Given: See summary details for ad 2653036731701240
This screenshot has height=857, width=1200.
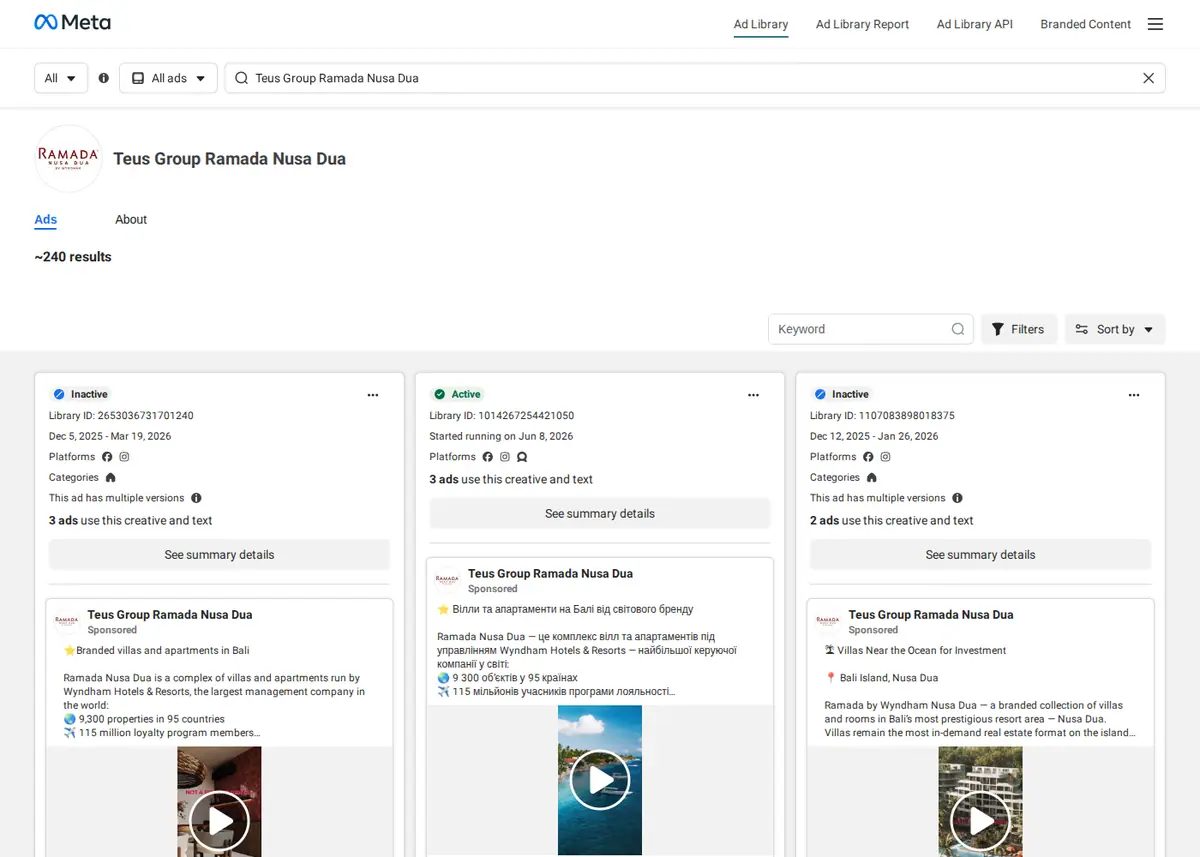Looking at the screenshot, I should click(219, 555).
